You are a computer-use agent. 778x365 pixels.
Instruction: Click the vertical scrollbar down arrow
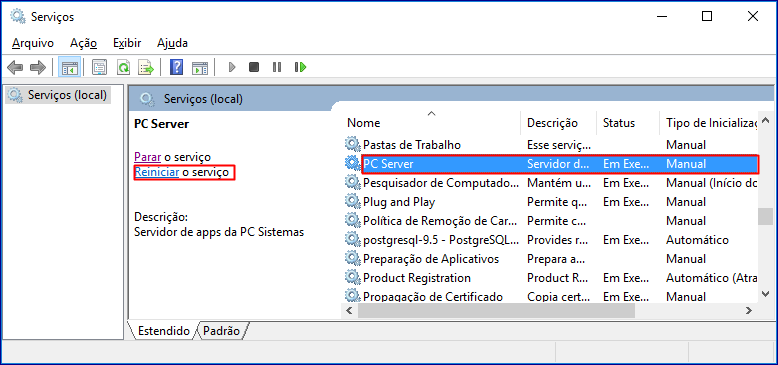(766, 294)
